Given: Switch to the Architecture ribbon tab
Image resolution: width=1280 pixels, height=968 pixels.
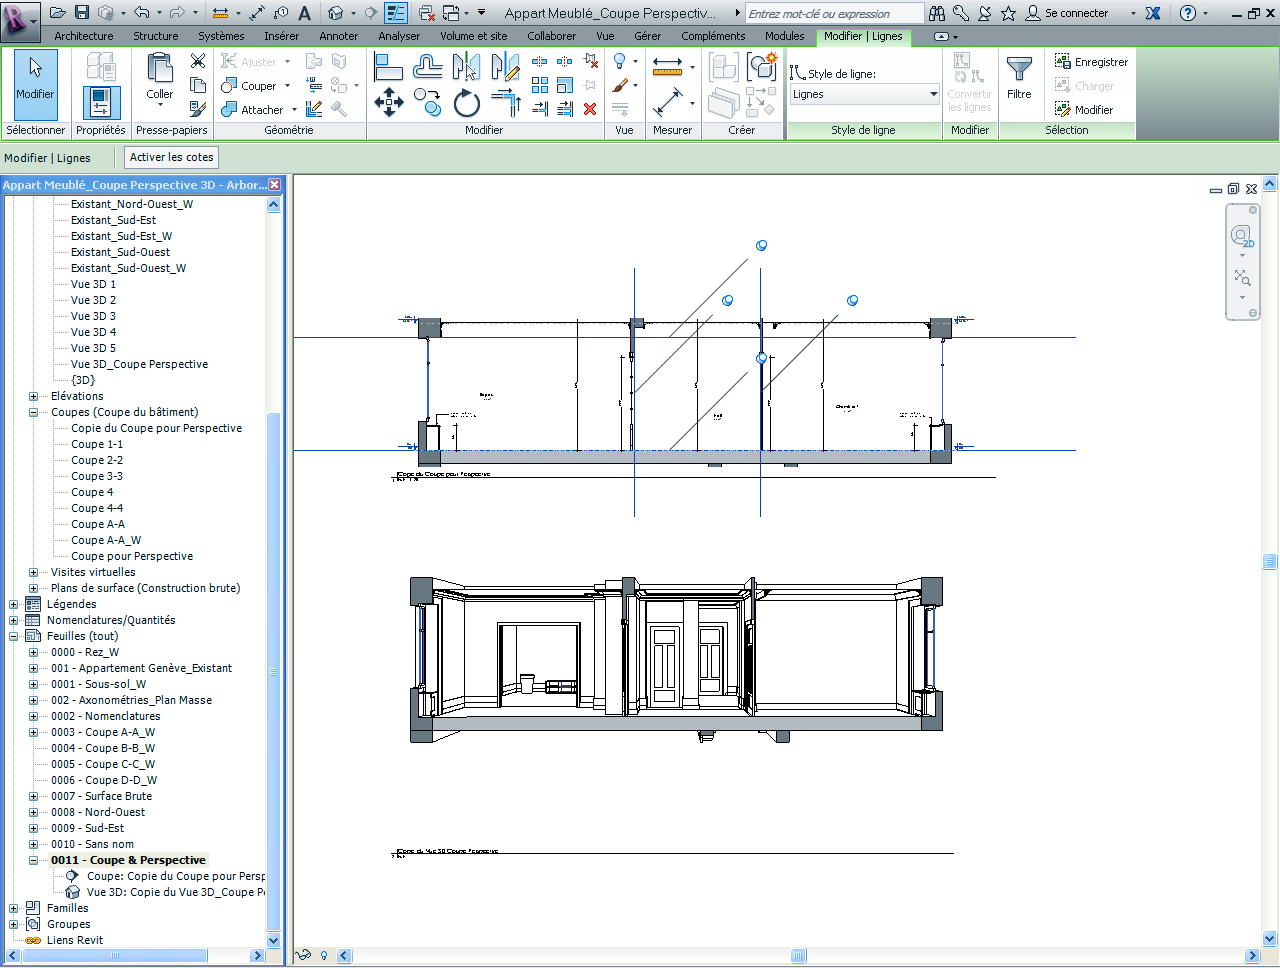Looking at the screenshot, I should 83,35.
